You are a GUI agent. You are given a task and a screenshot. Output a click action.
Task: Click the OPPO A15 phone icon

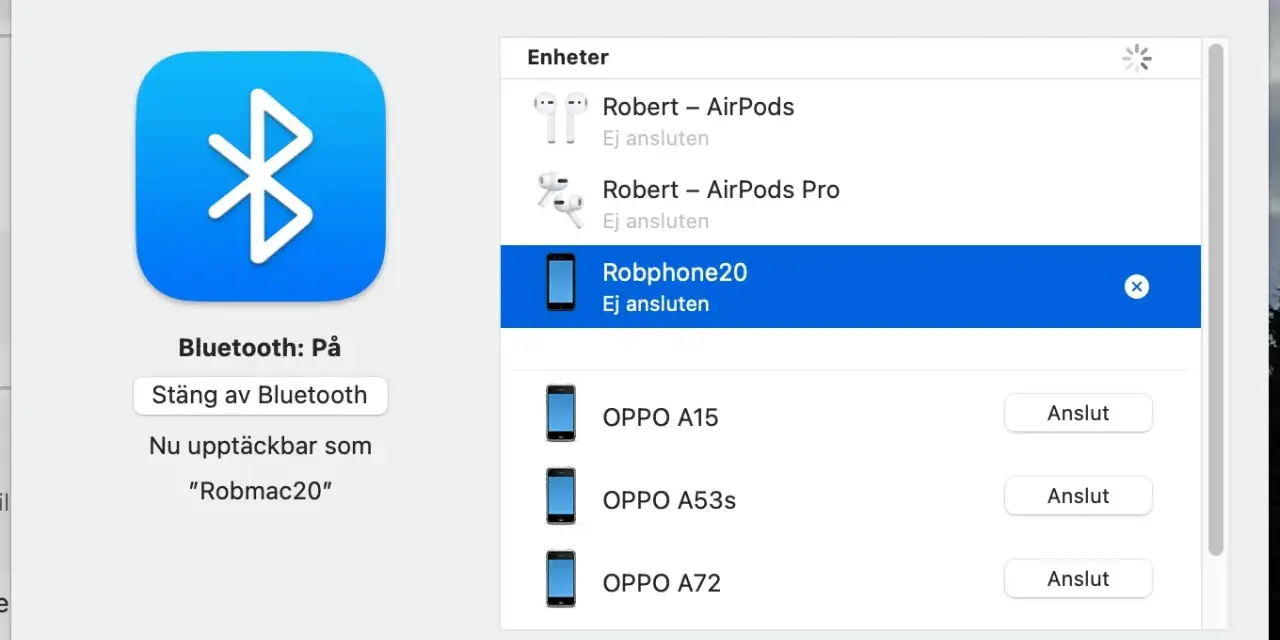pyautogui.click(x=560, y=413)
